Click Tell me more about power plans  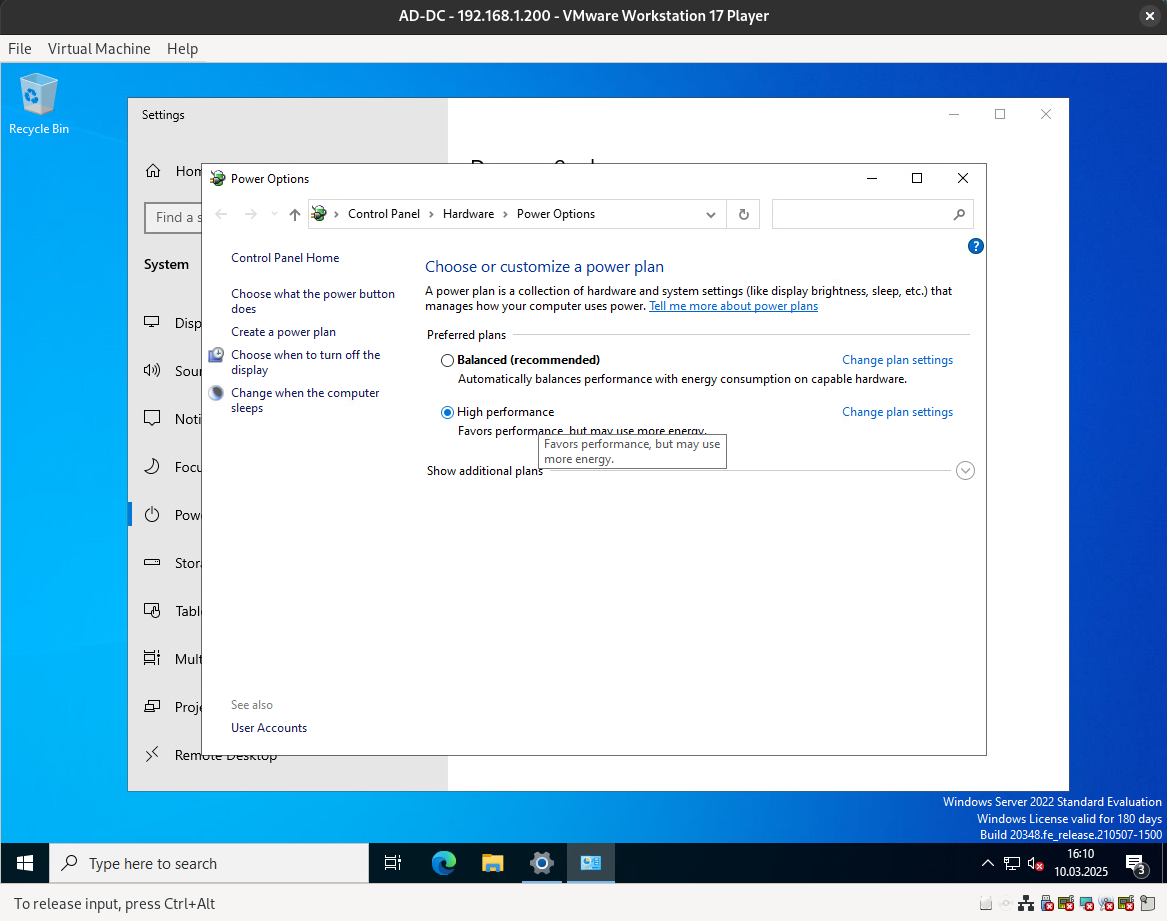click(733, 306)
